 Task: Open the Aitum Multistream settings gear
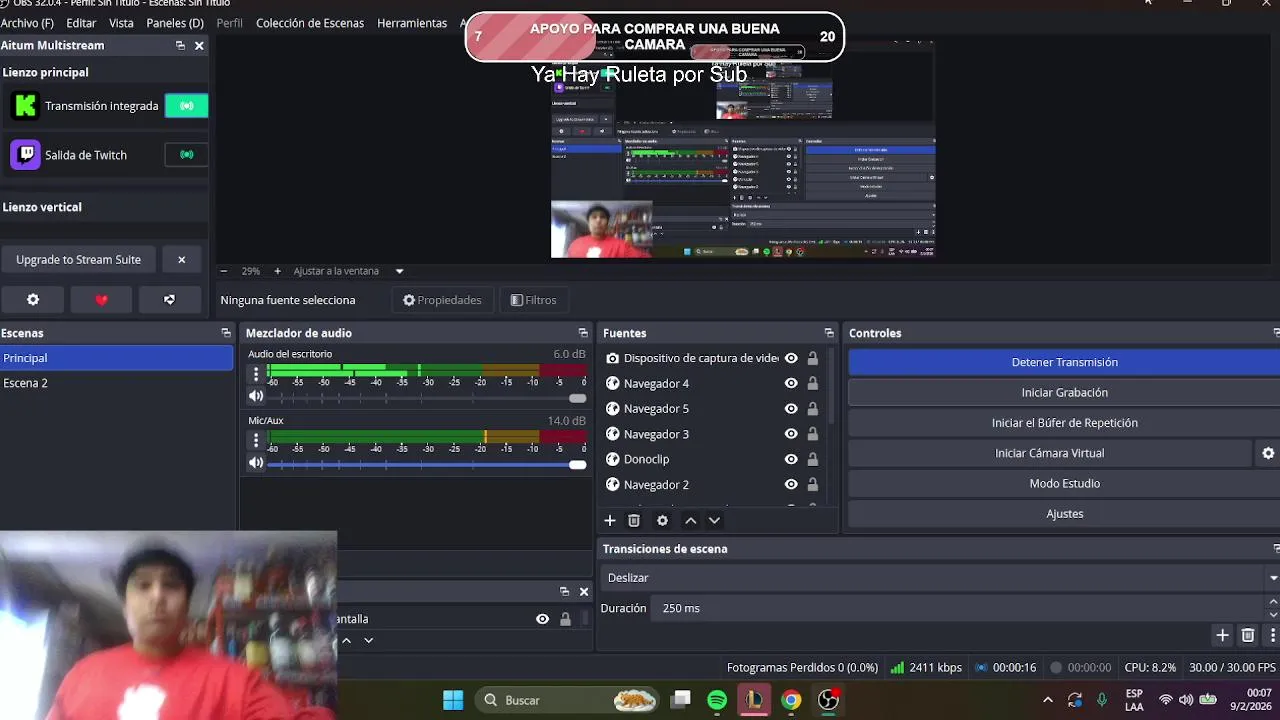click(x=33, y=300)
